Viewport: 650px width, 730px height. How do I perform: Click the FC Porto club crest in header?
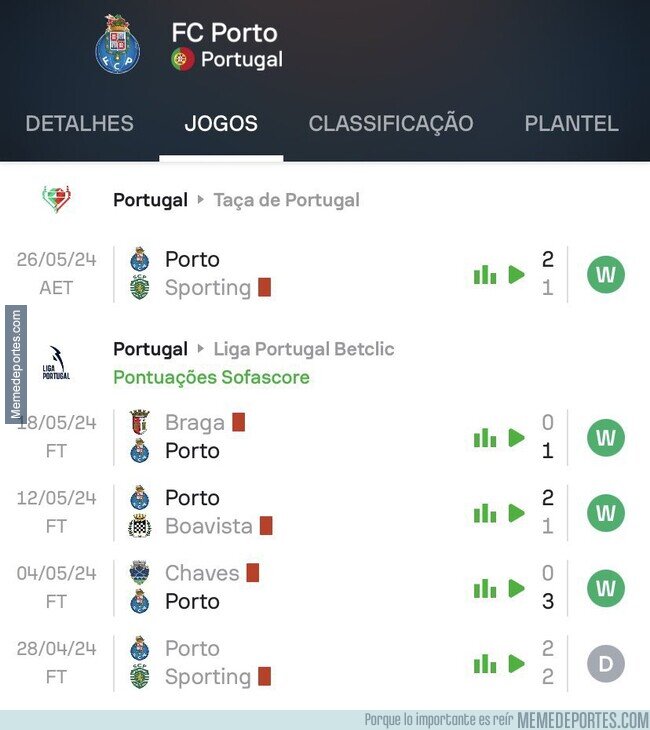point(117,44)
